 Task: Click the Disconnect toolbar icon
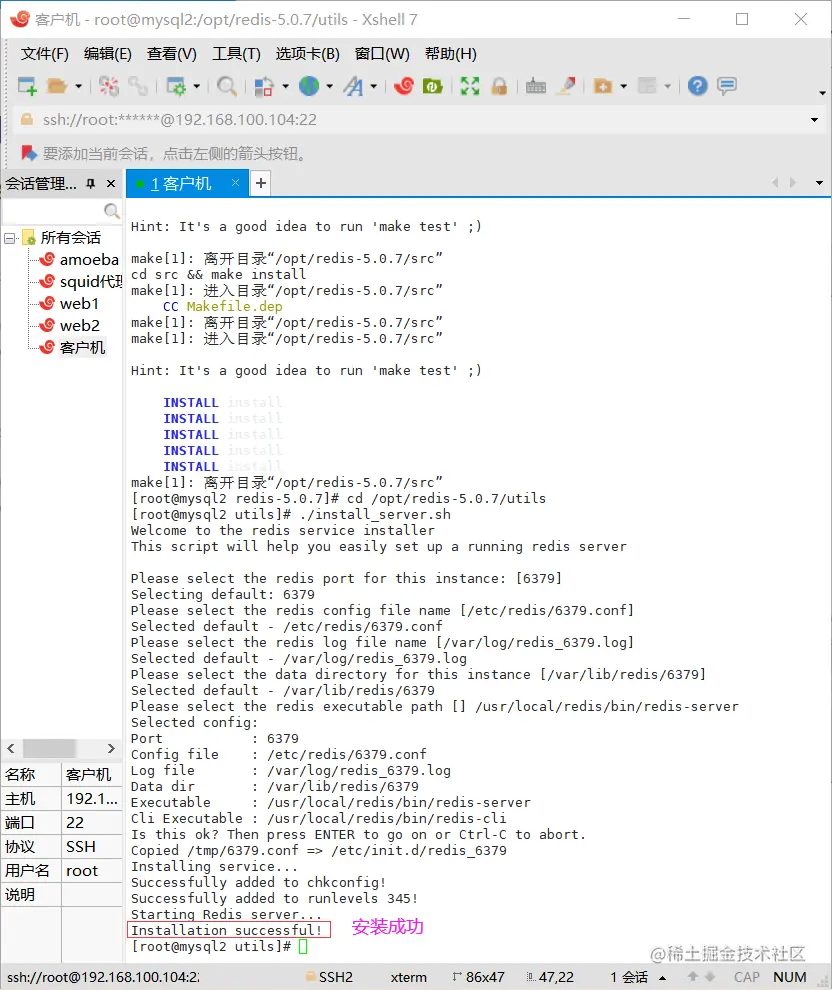coord(109,86)
